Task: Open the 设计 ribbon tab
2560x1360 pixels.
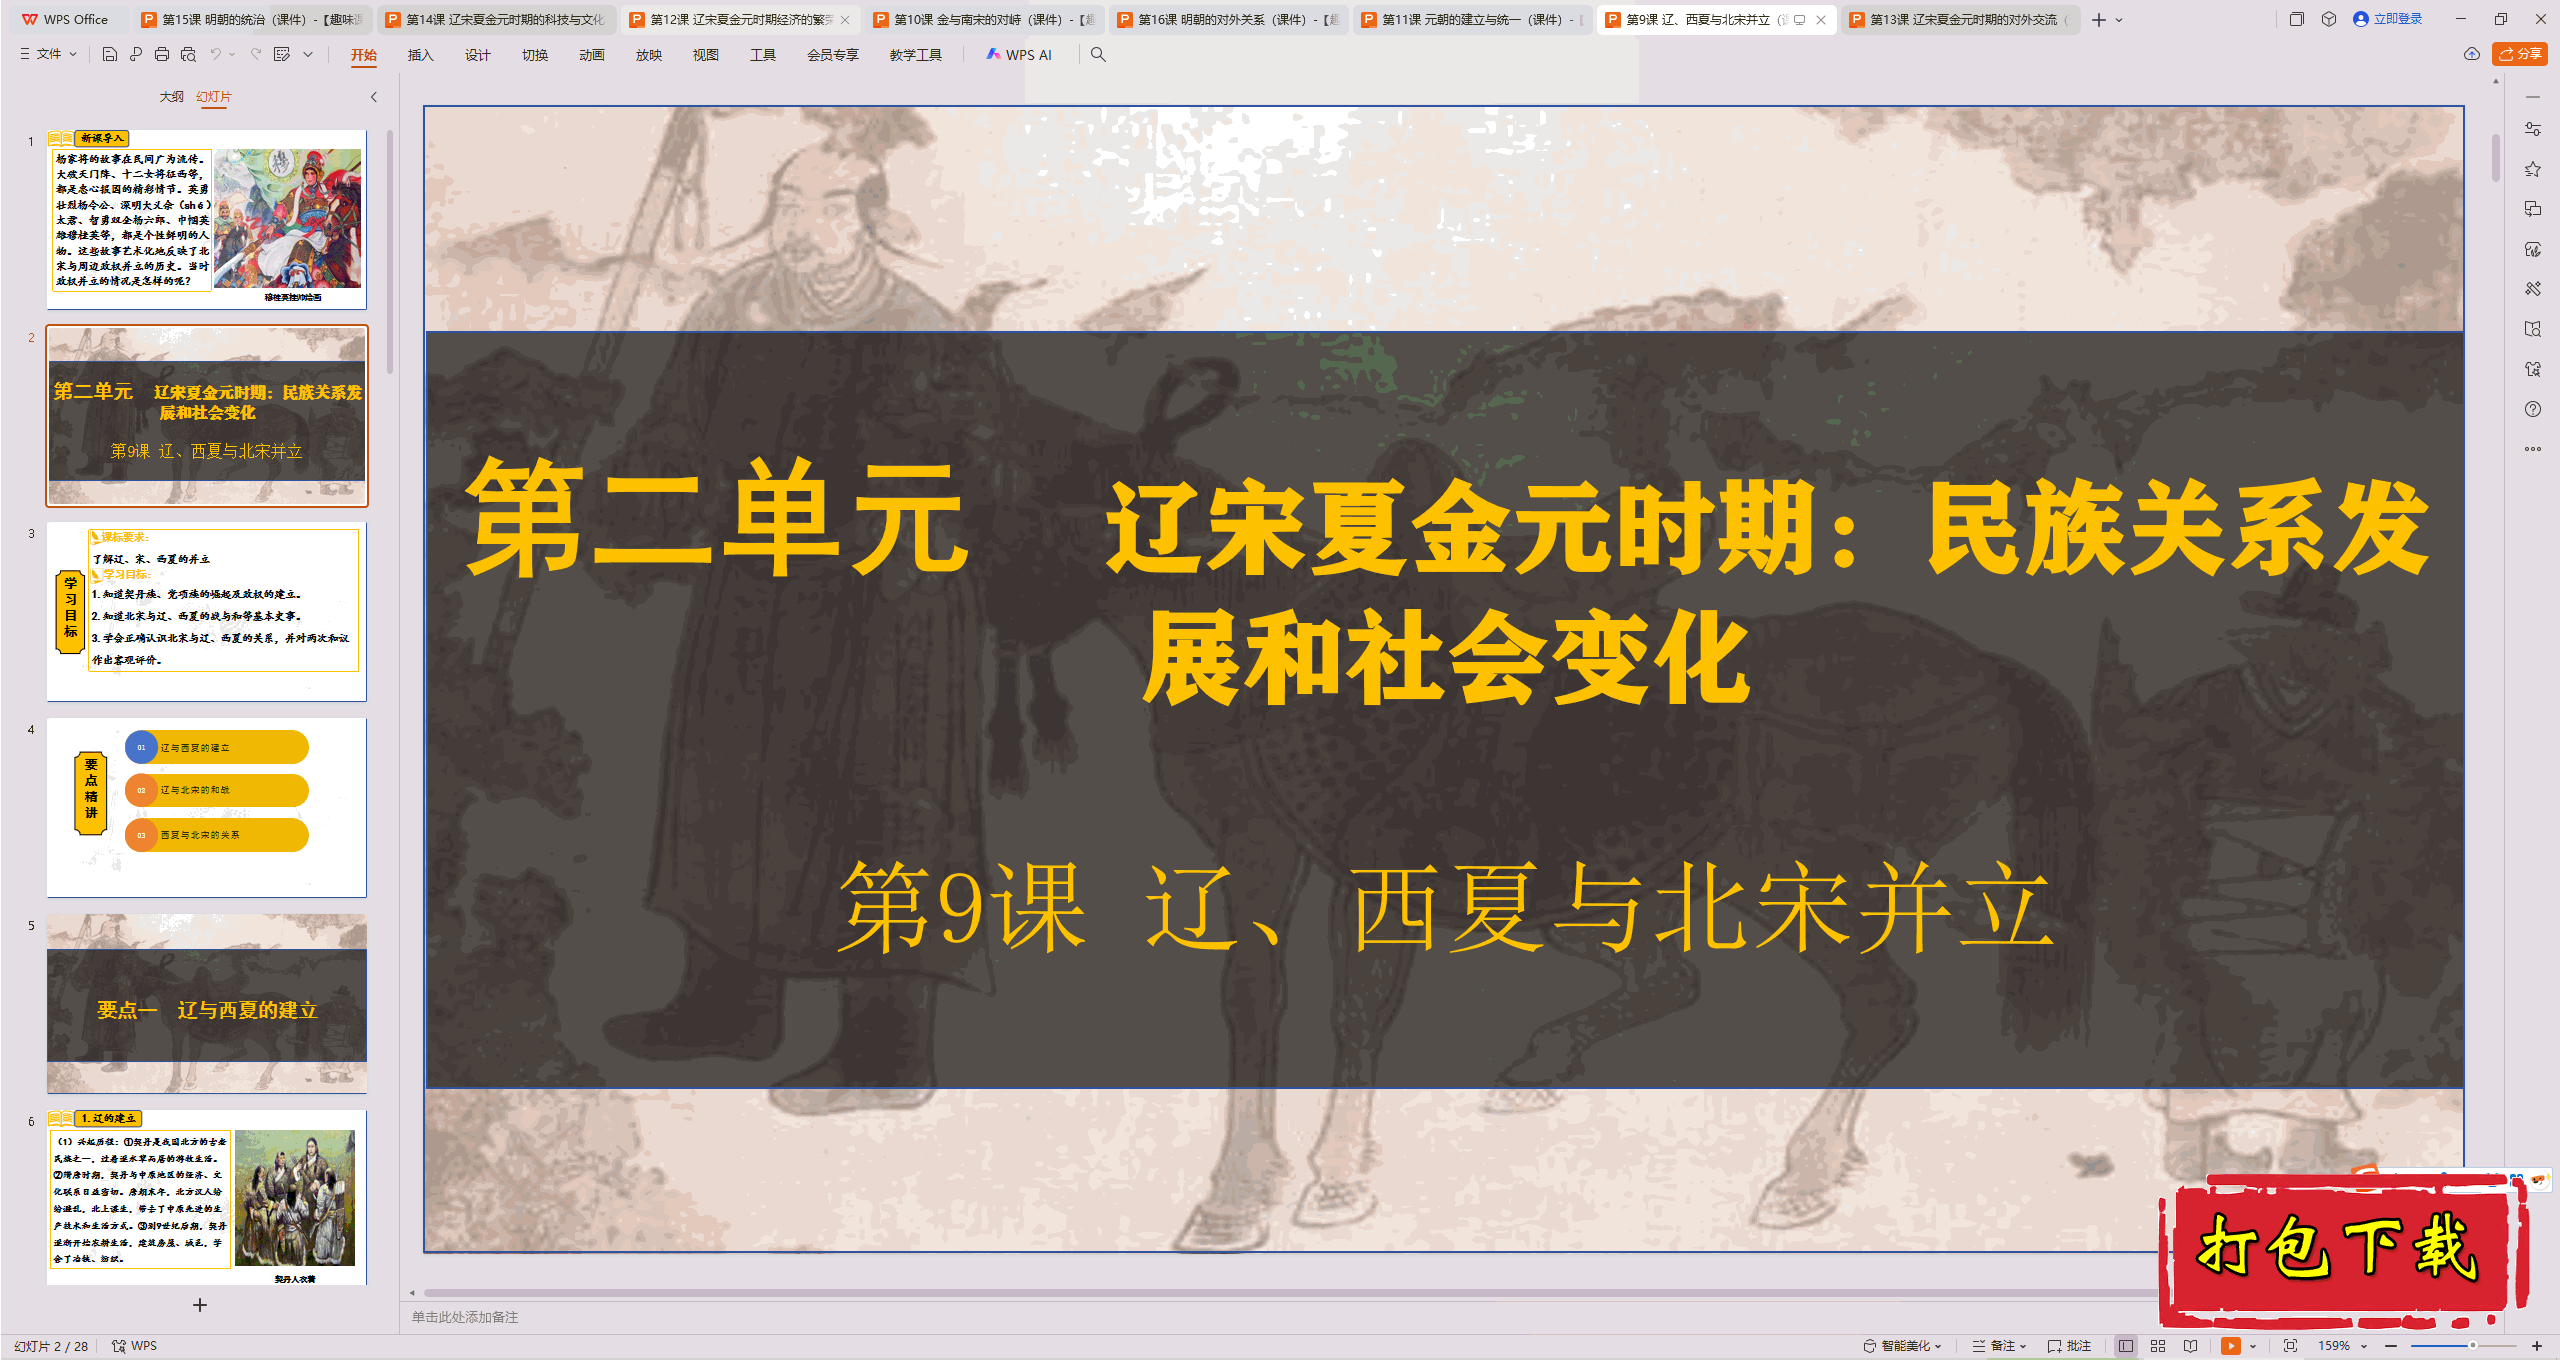Action: [x=478, y=55]
